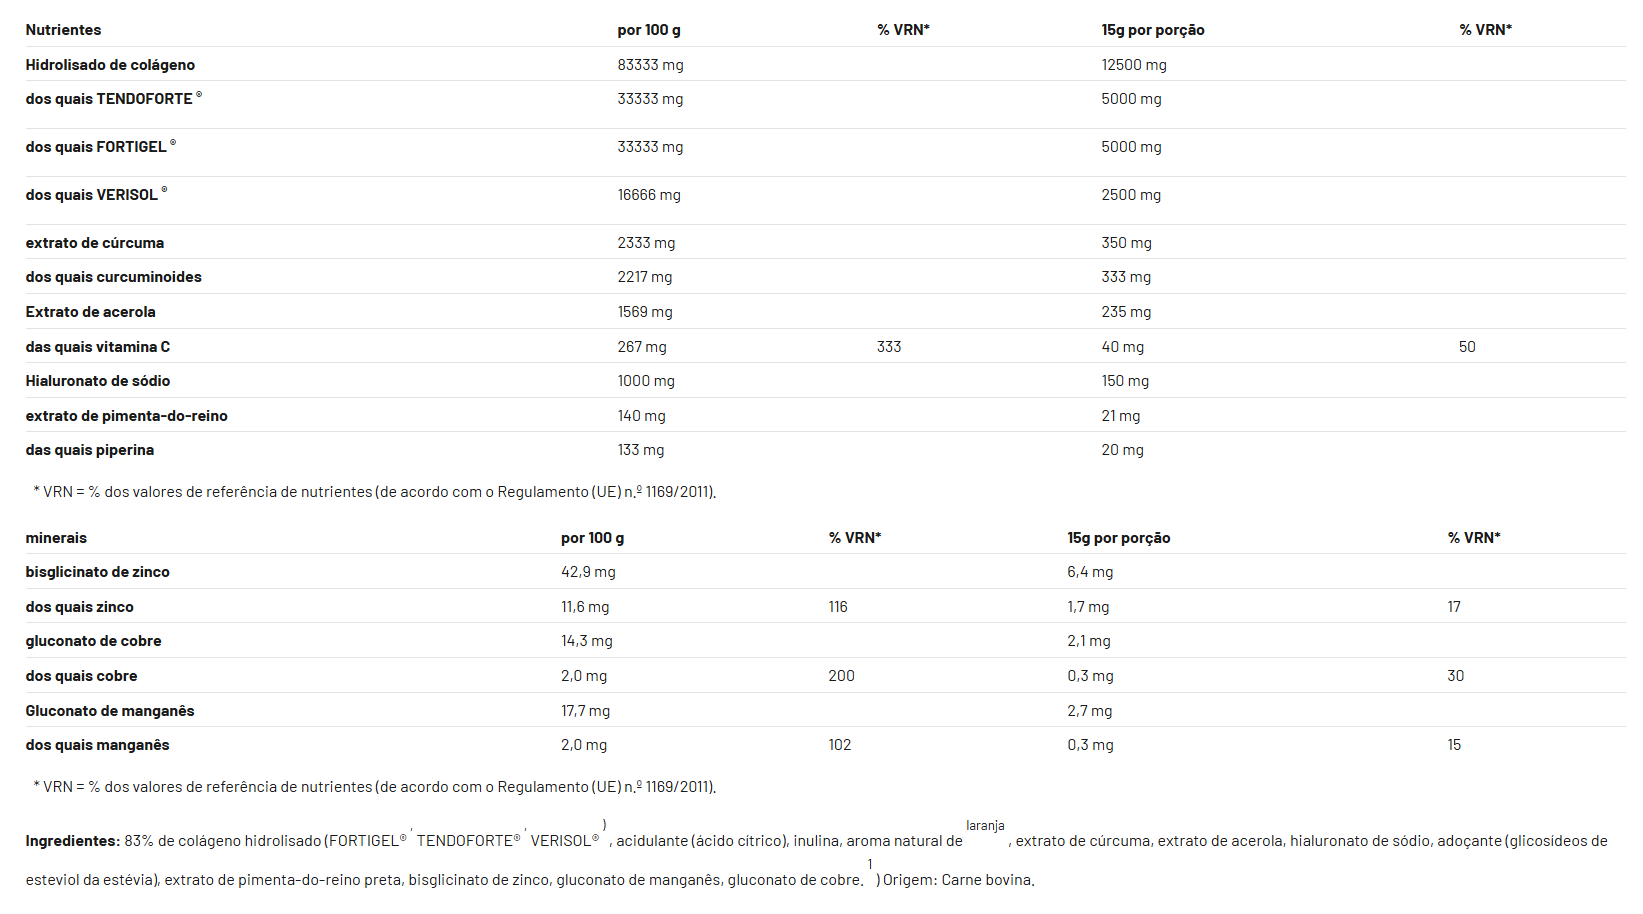1643x914 pixels.
Task: Click the 'Hialuronato de sódio' row label
Action: coord(98,381)
